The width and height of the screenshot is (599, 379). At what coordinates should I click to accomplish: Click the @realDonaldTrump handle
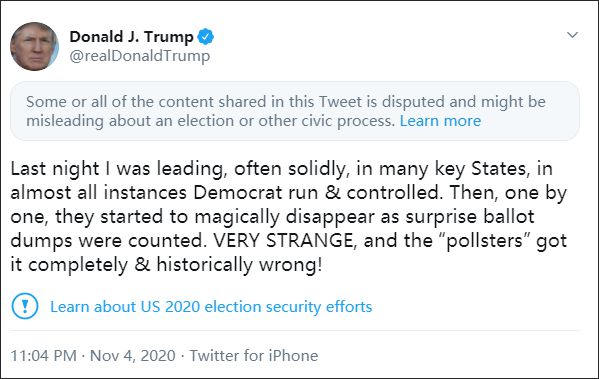pos(139,56)
